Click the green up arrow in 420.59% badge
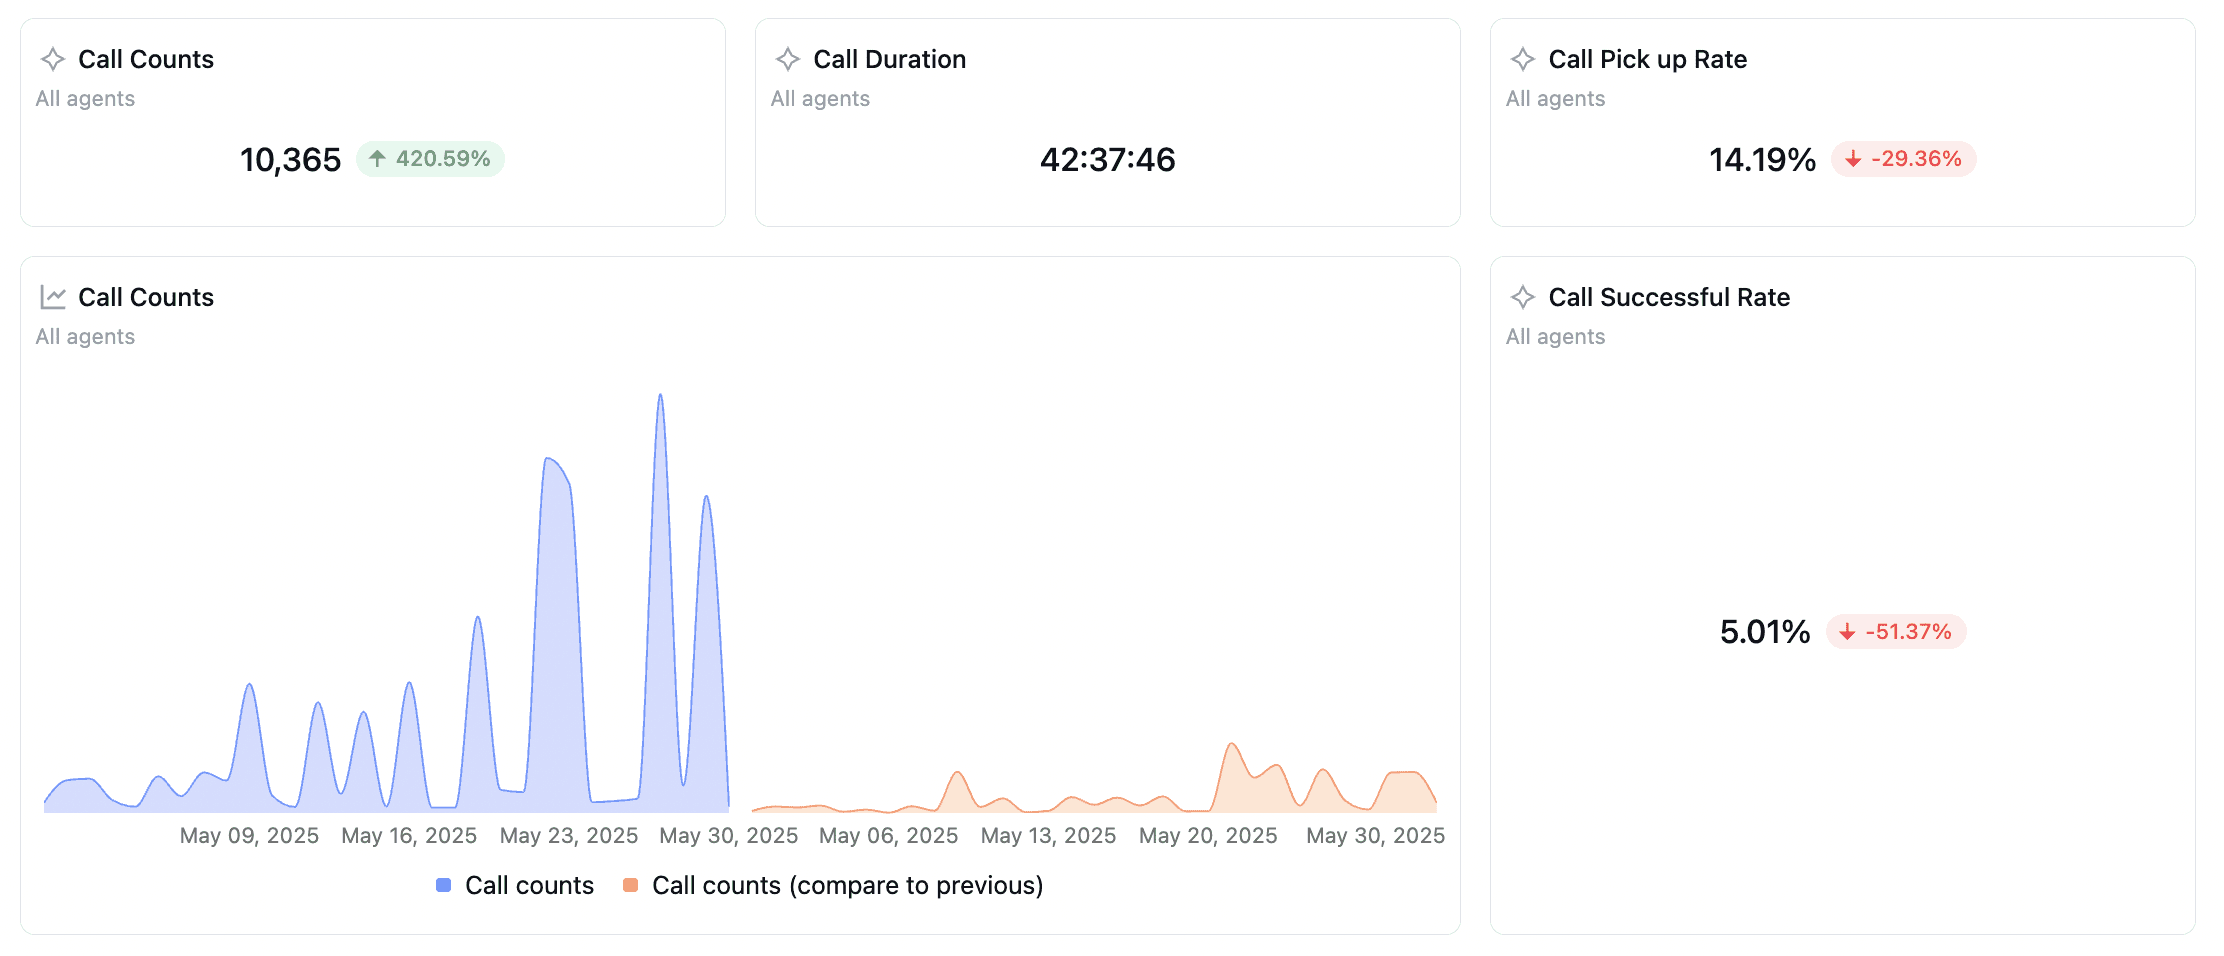The width and height of the screenshot is (2224, 956). click(x=377, y=158)
